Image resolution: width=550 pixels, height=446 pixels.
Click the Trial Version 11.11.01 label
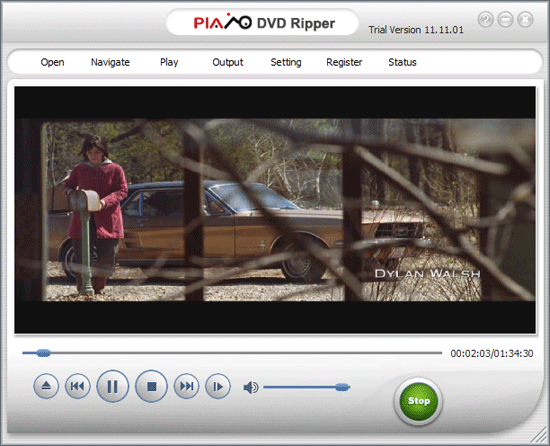pyautogui.click(x=416, y=30)
